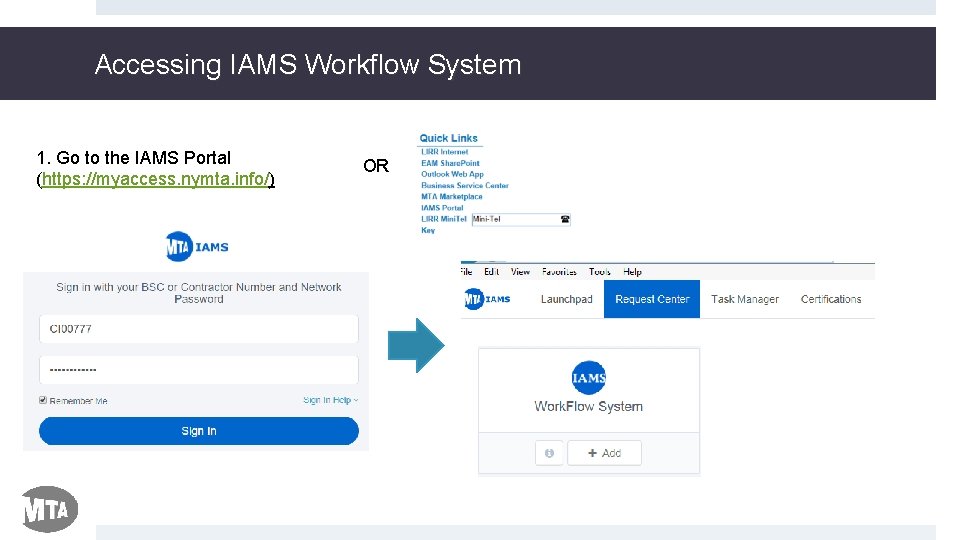
Task: Select the Request Center tab
Action: tap(652, 299)
